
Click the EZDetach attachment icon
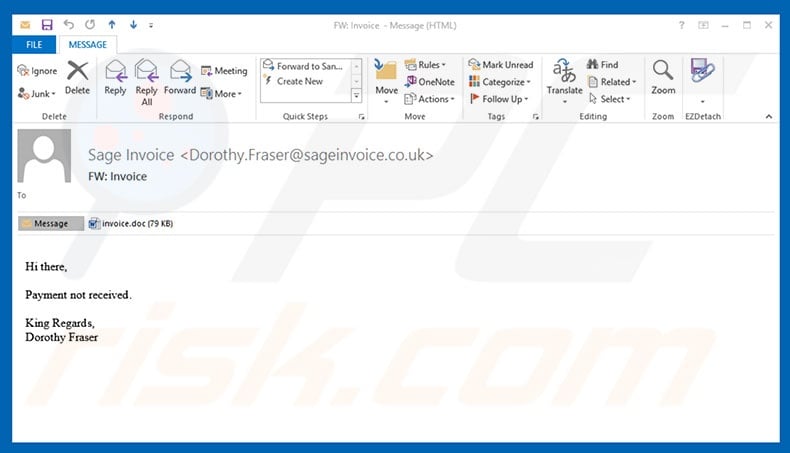(x=702, y=71)
